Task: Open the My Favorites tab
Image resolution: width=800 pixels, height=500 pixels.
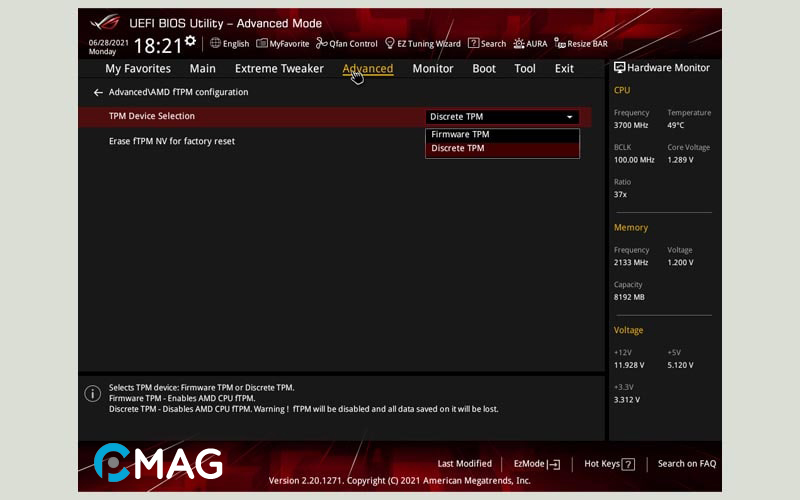Action: pos(138,68)
